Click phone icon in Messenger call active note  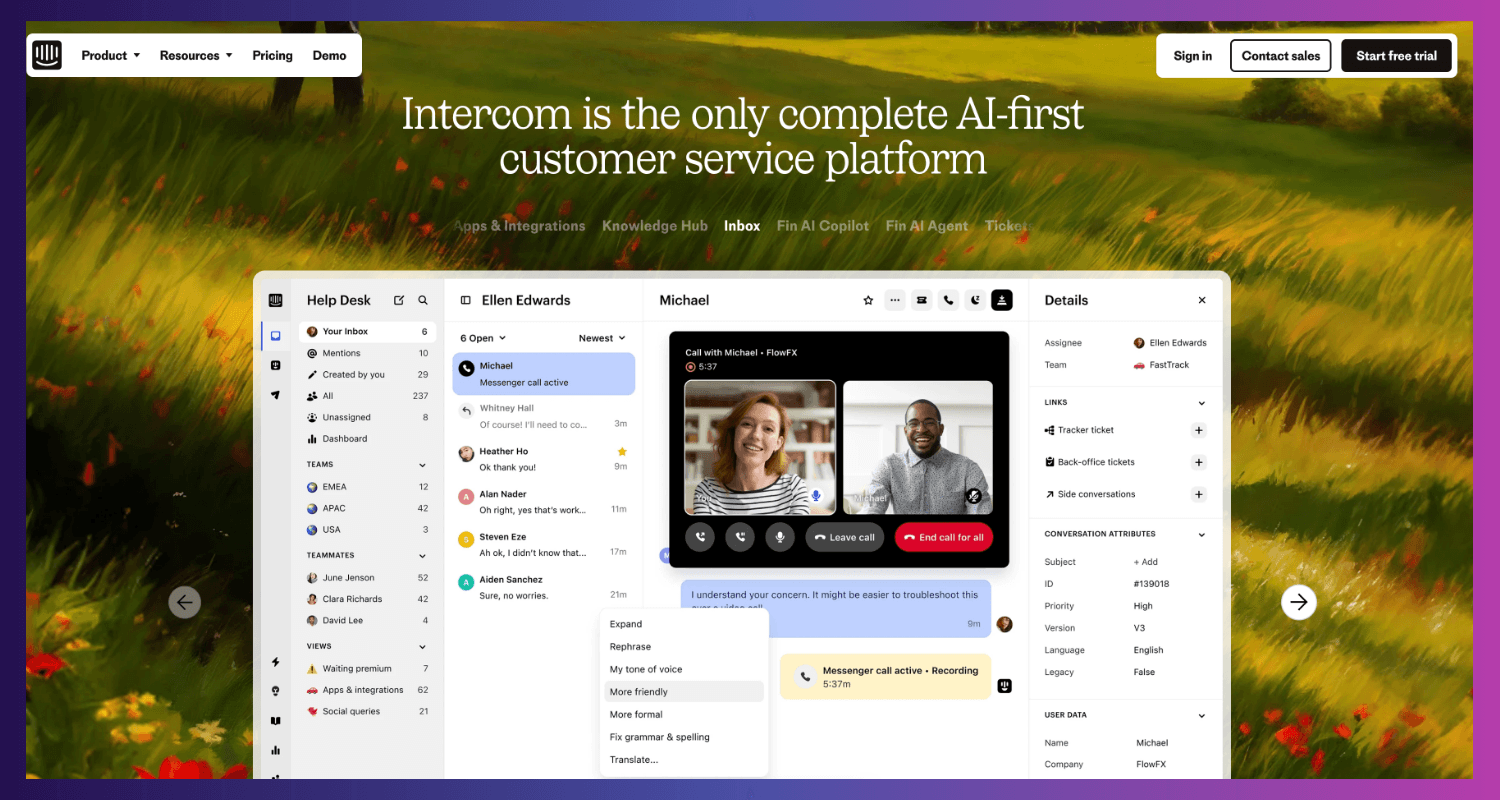[x=805, y=677]
